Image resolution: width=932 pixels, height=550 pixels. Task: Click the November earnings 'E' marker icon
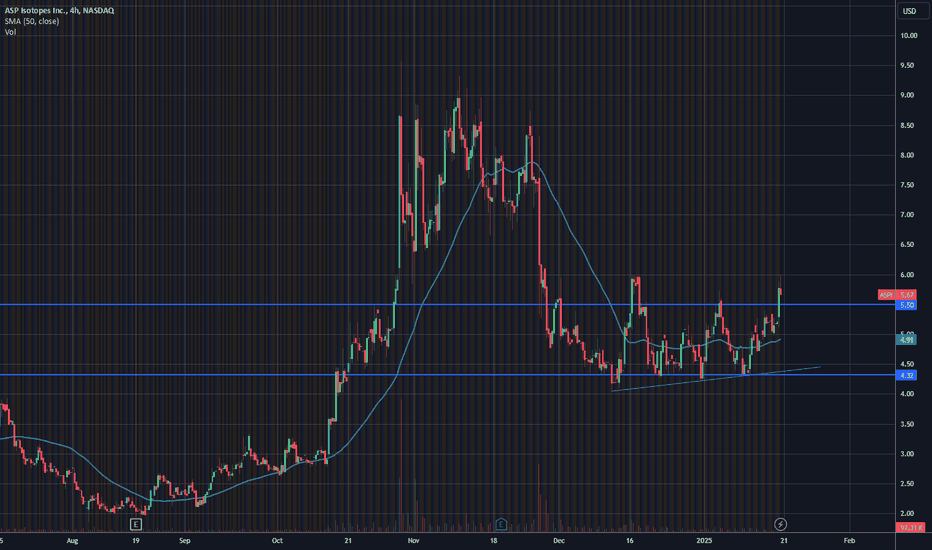click(500, 524)
